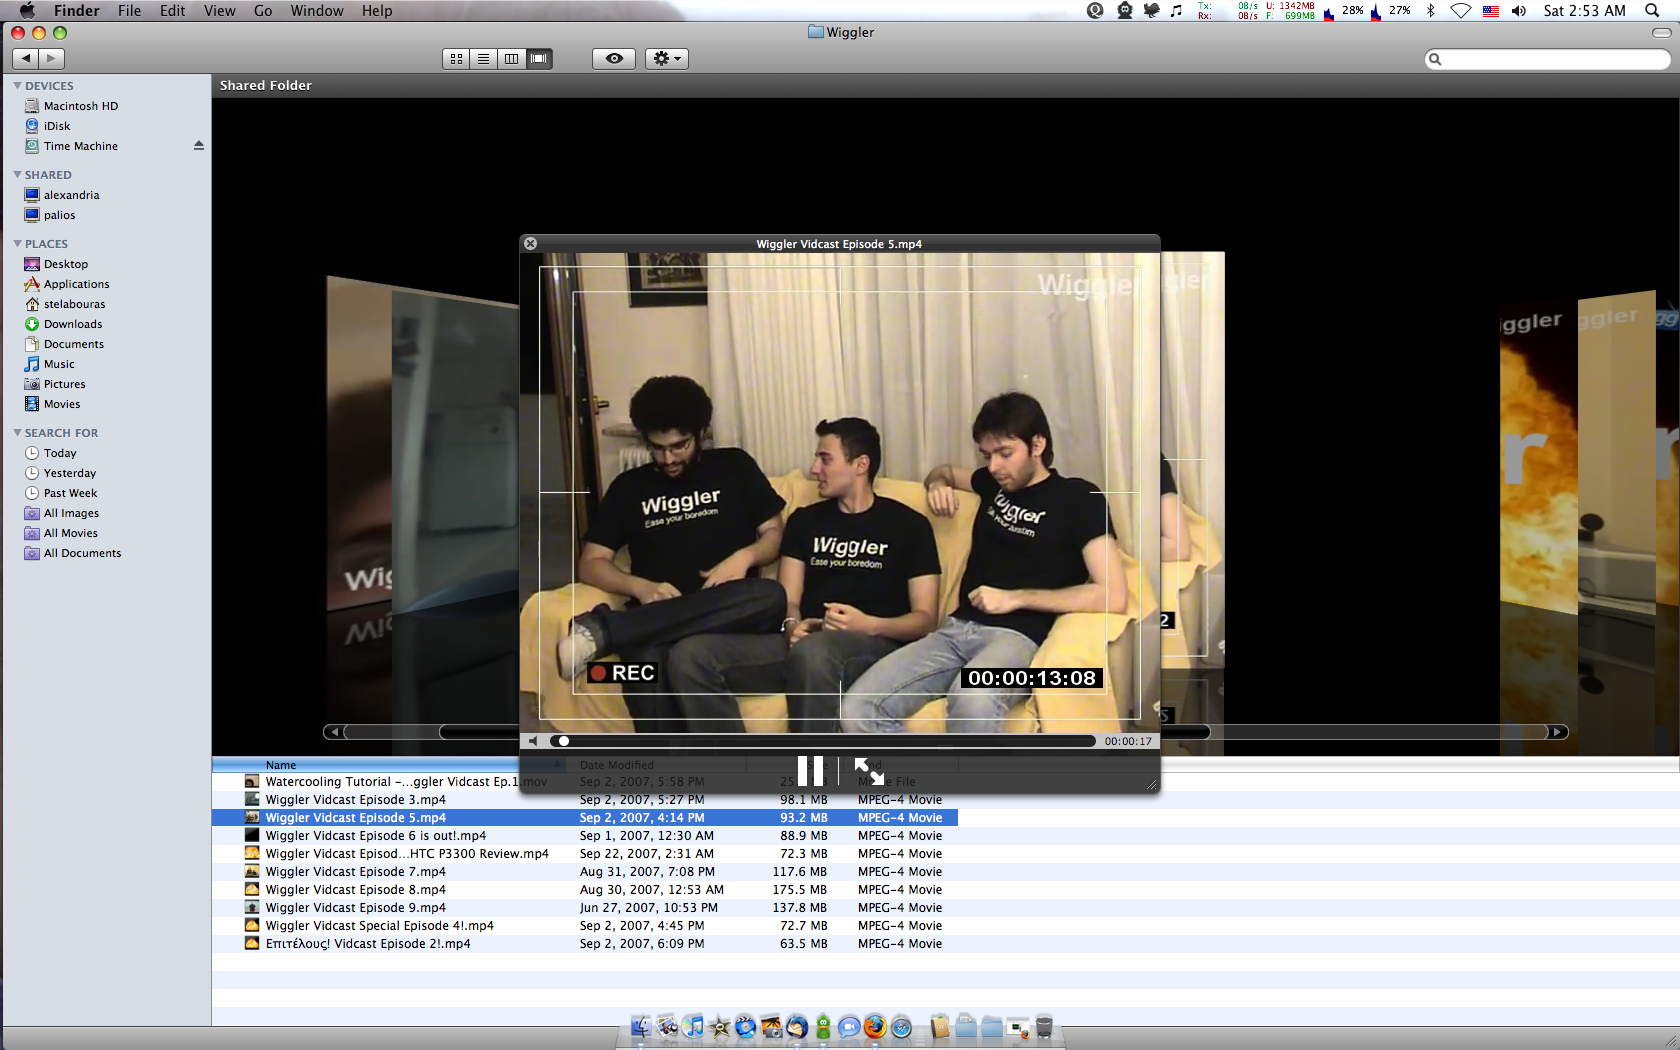1680x1050 pixels.
Task: Collapse the PLACES sidebar section
Action: click(17, 244)
